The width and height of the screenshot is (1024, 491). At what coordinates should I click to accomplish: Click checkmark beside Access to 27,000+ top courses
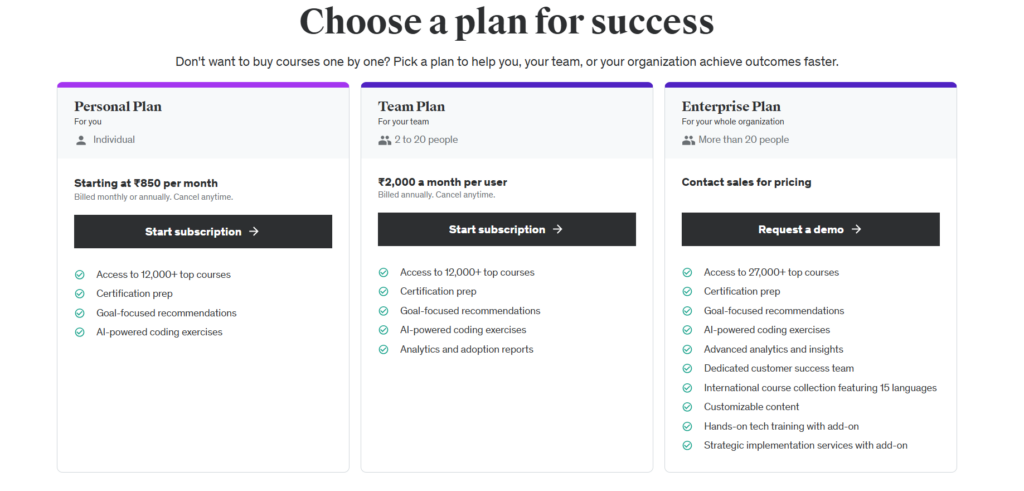[x=687, y=272]
